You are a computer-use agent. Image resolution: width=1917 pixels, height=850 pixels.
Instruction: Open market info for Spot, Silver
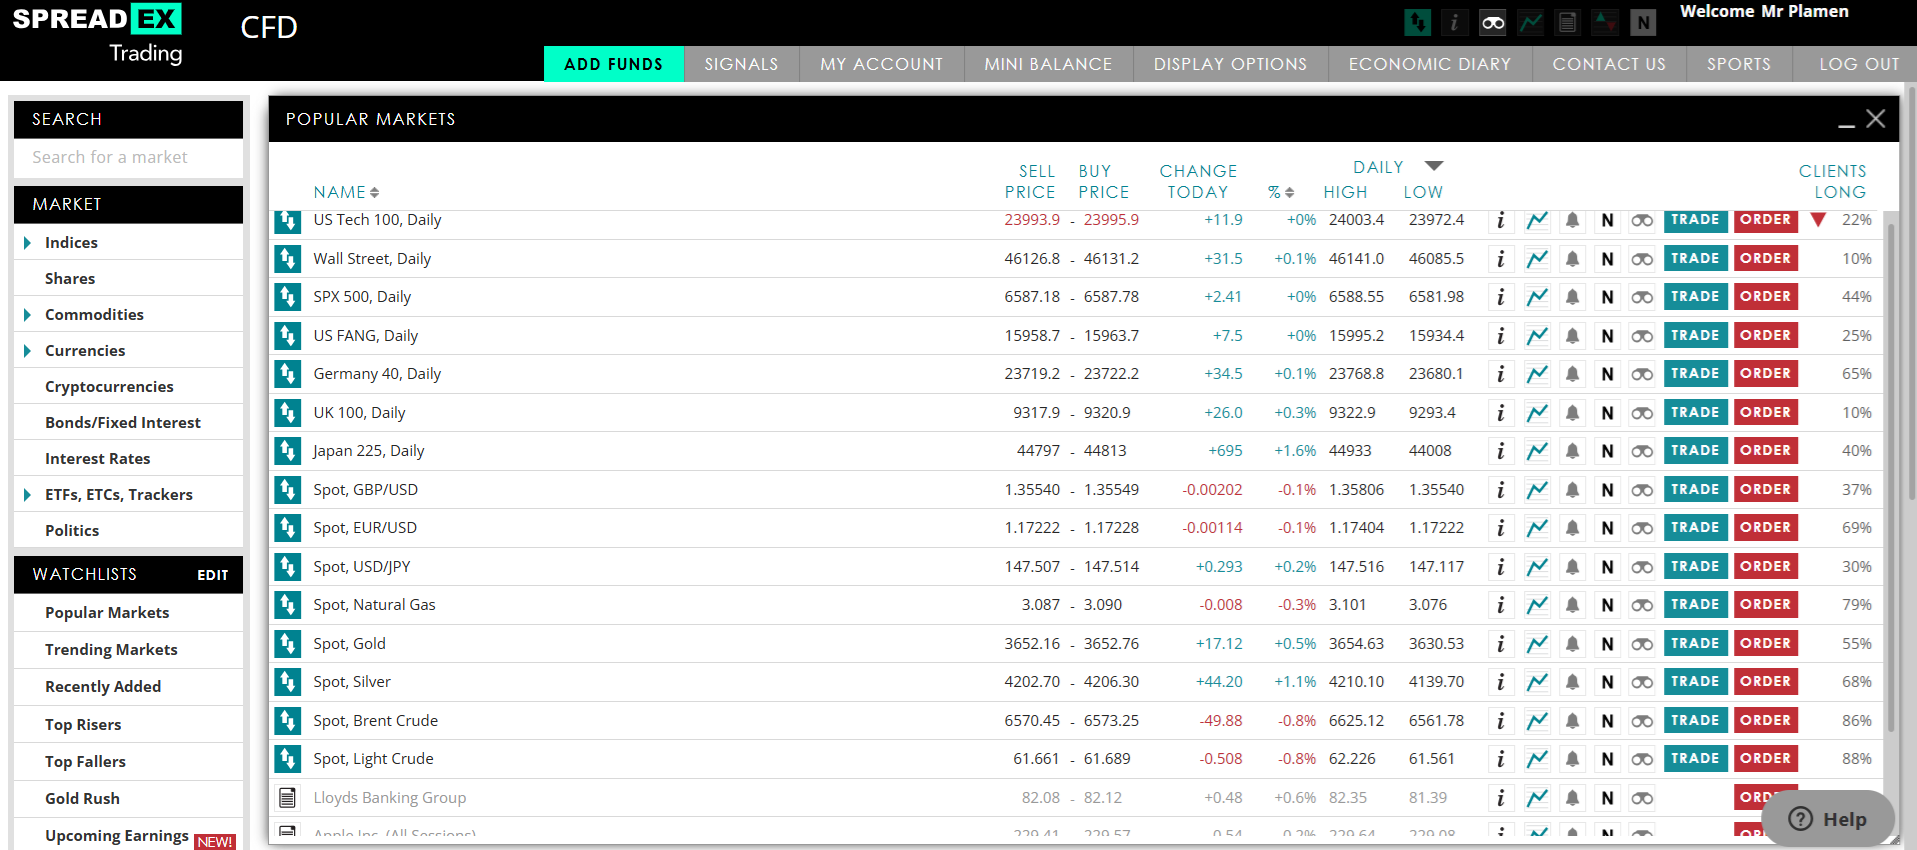(1500, 682)
